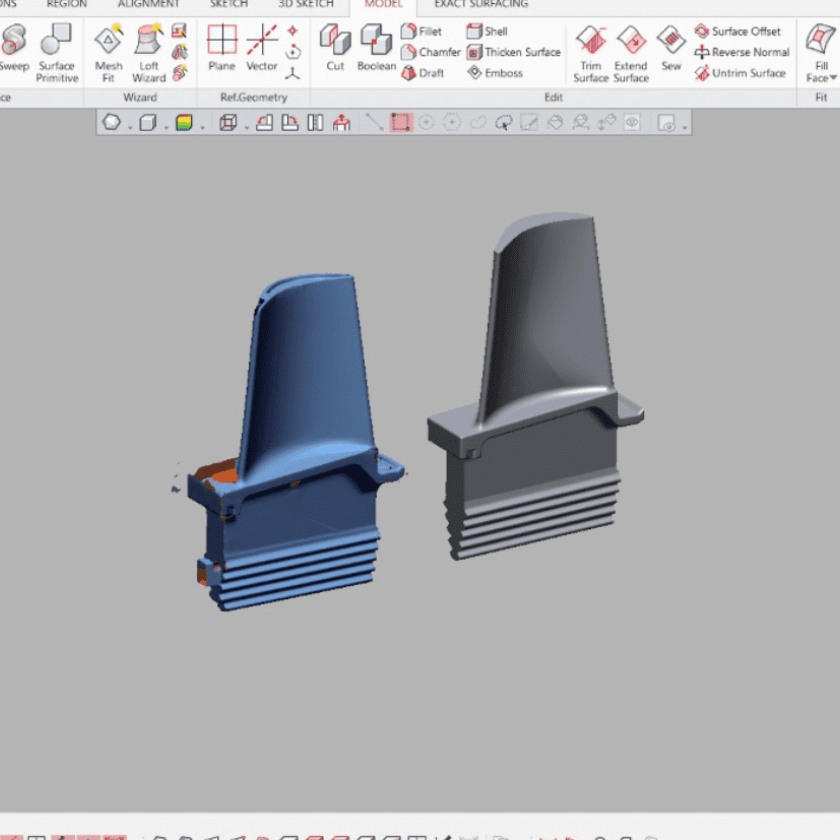
Task: Select the Surface Primitive tool
Action: [56, 51]
